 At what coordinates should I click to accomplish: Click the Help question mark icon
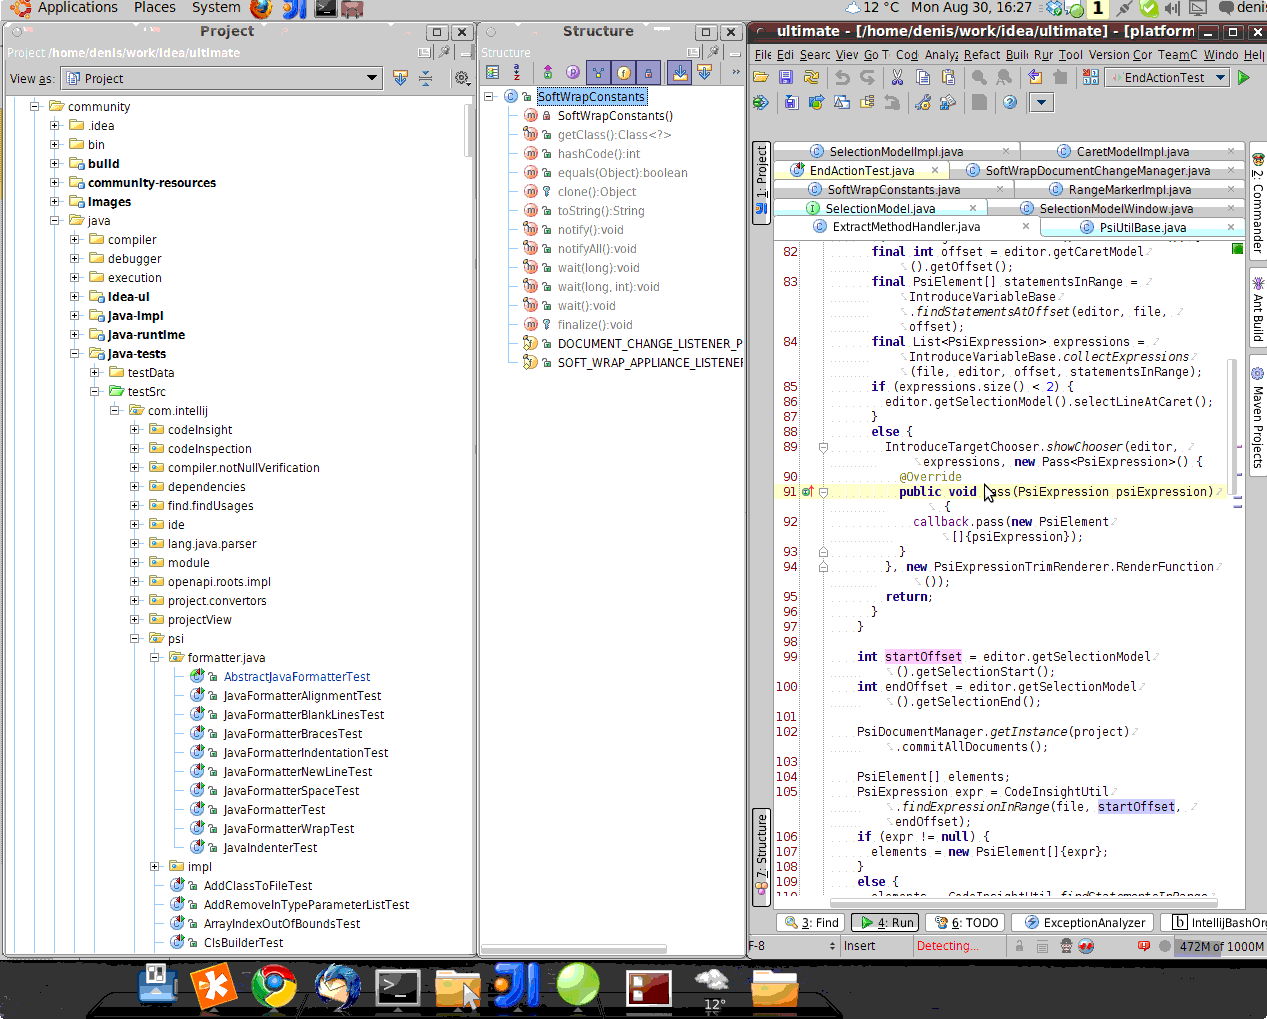tap(1010, 102)
